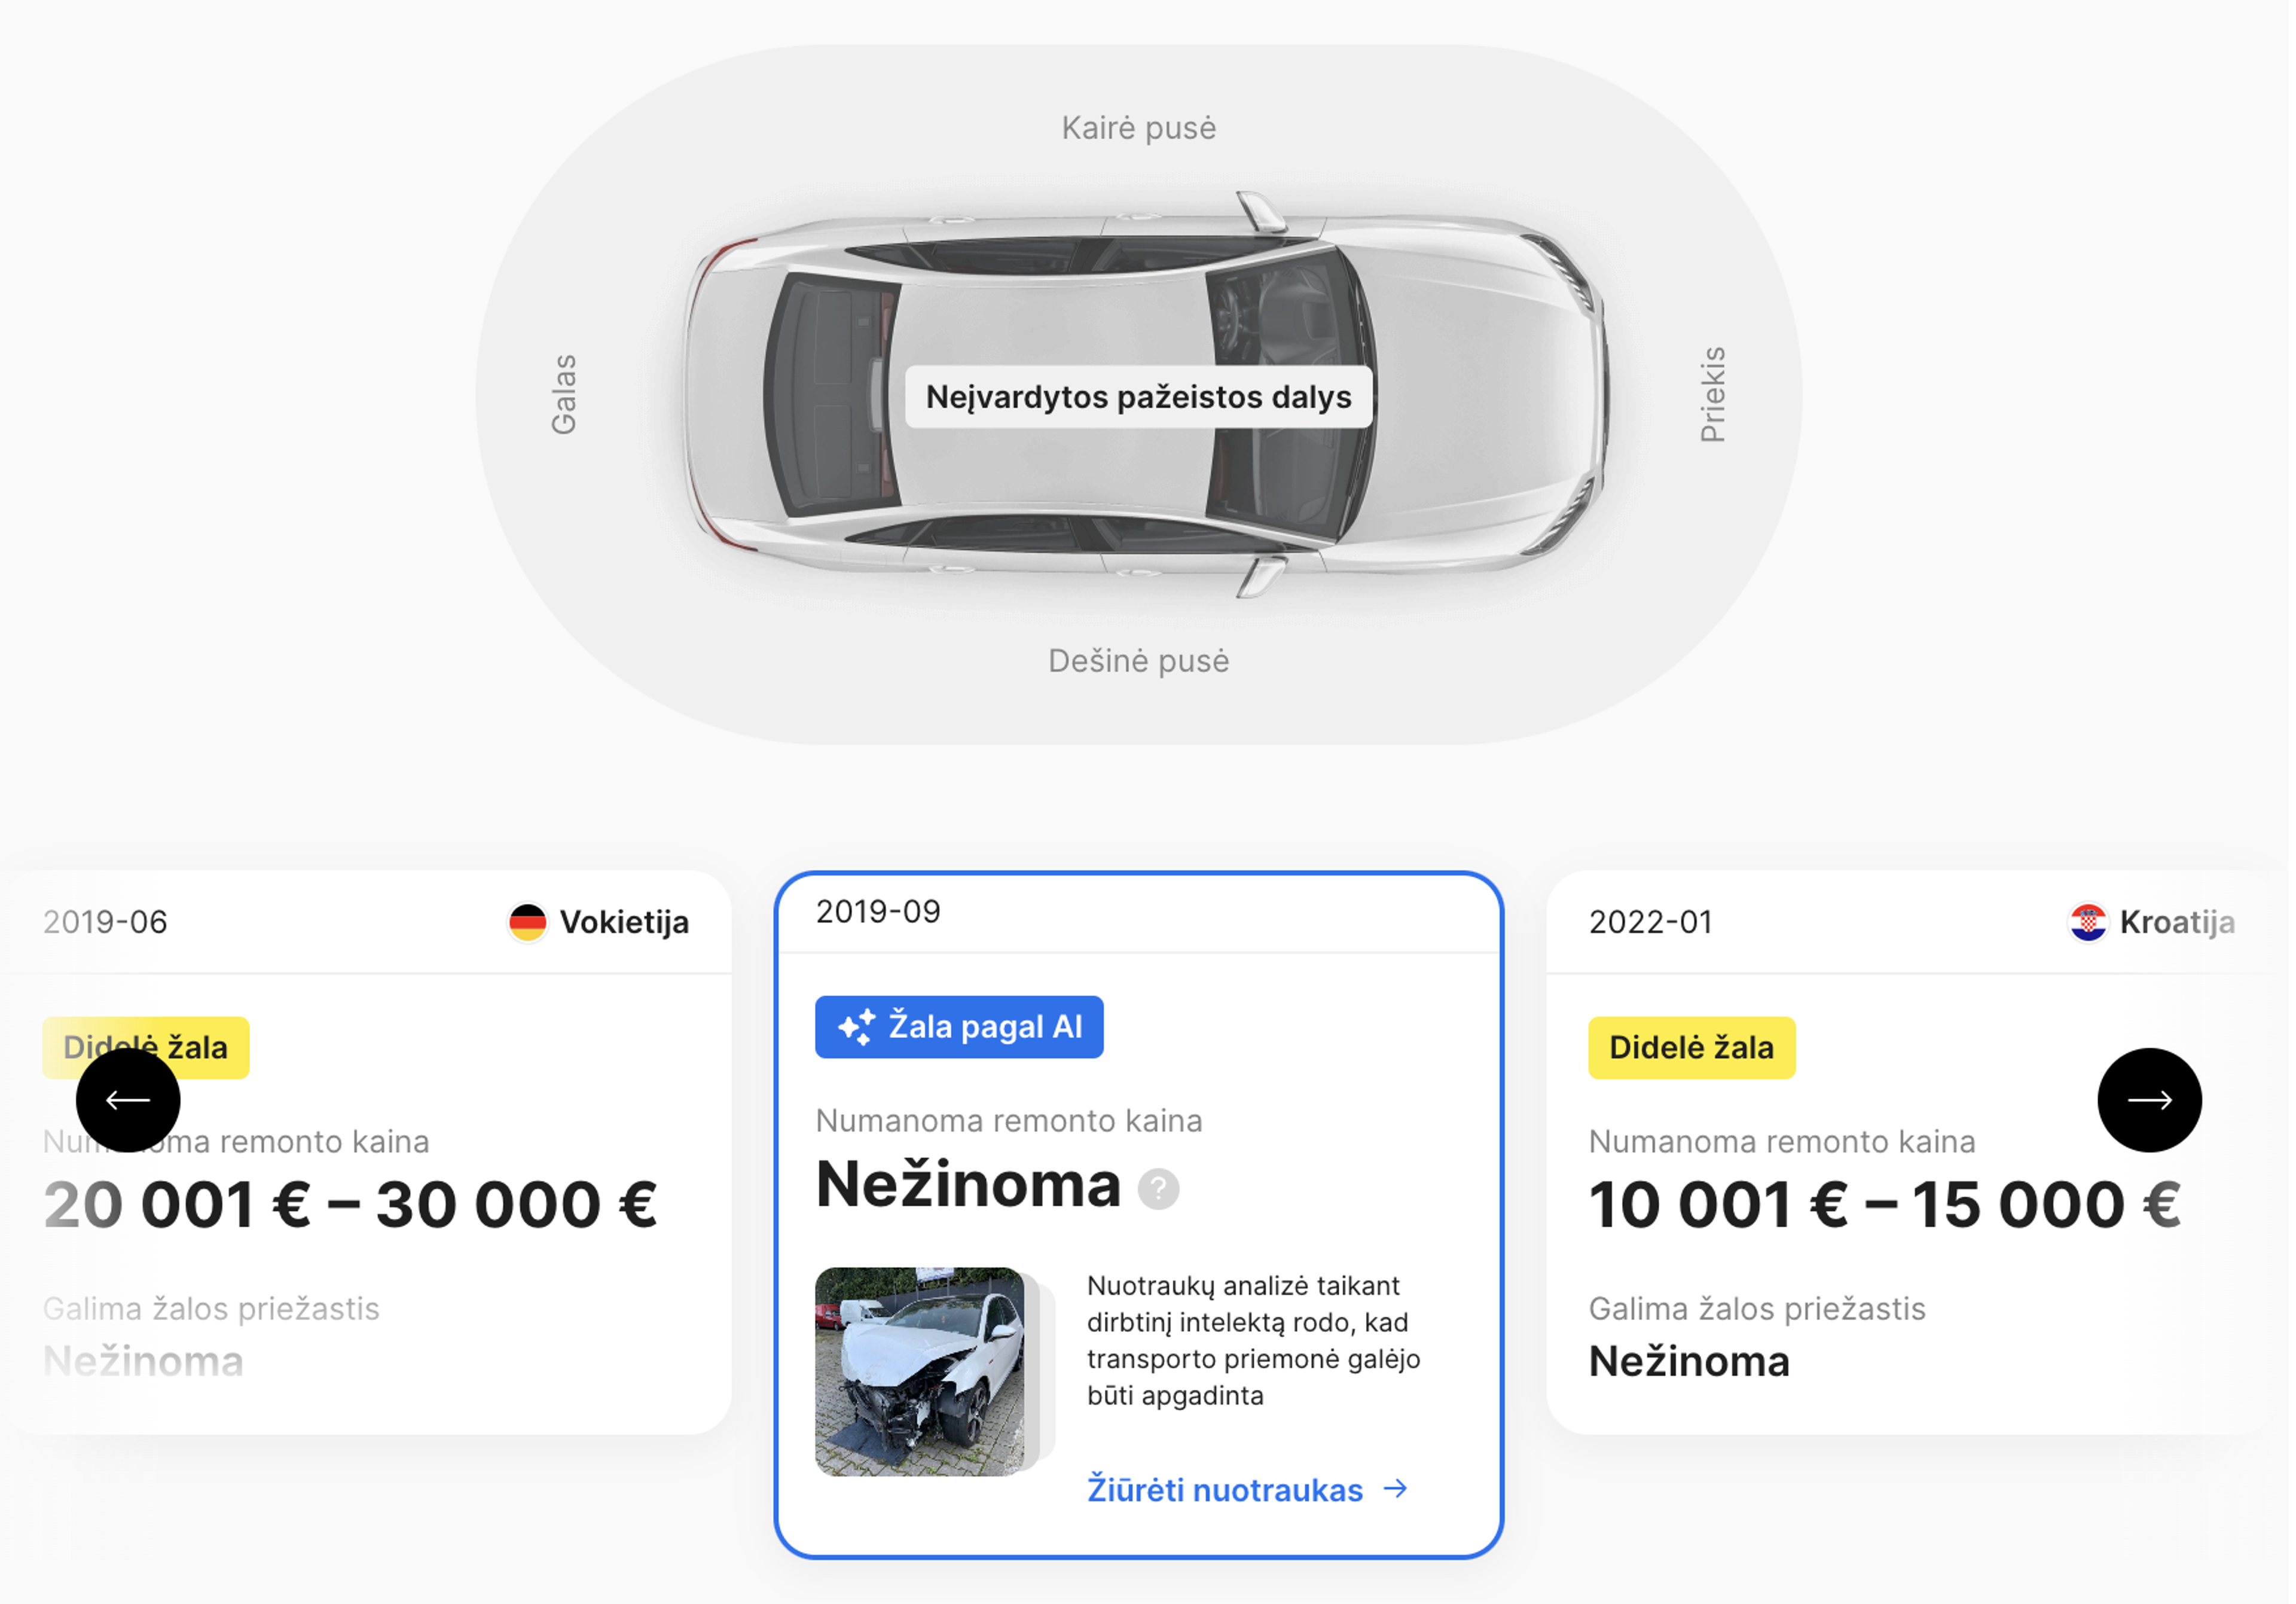This screenshot has width=2296, height=1604.
Task: Click the arrow icon after Žiūrėti nuotraukas
Action: pos(1398,1489)
